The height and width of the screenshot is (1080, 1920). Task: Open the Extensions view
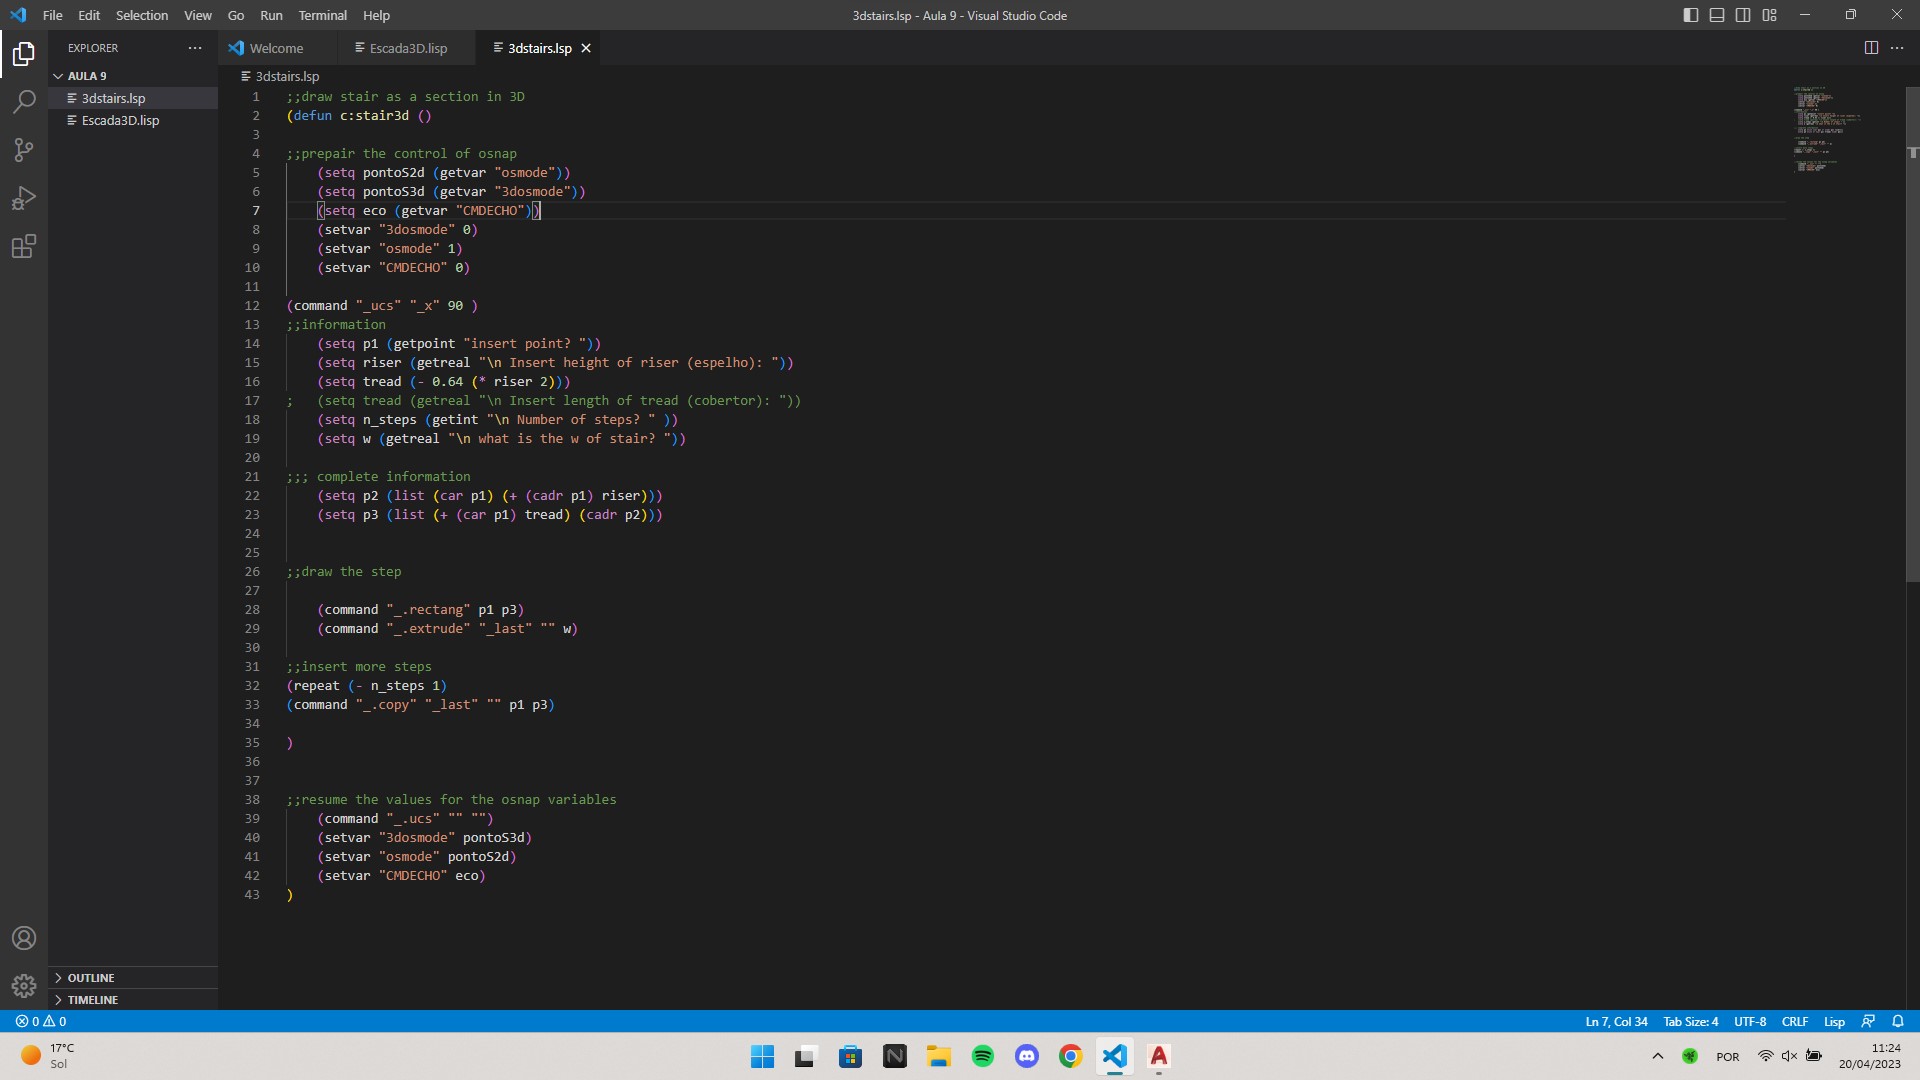coord(24,246)
